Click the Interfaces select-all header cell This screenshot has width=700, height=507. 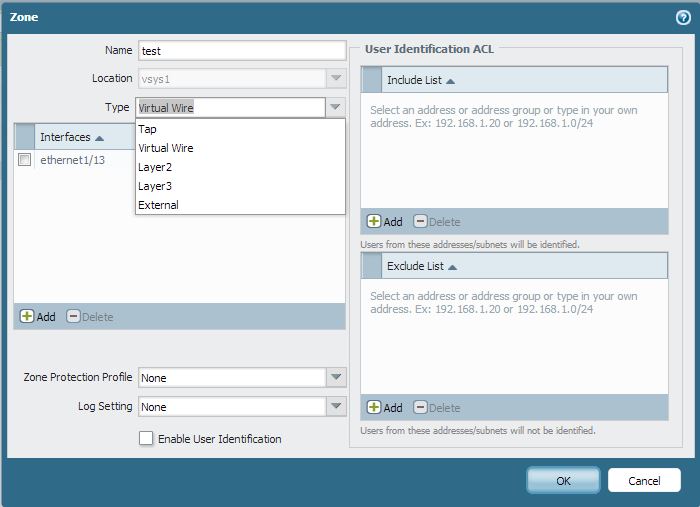[25, 137]
